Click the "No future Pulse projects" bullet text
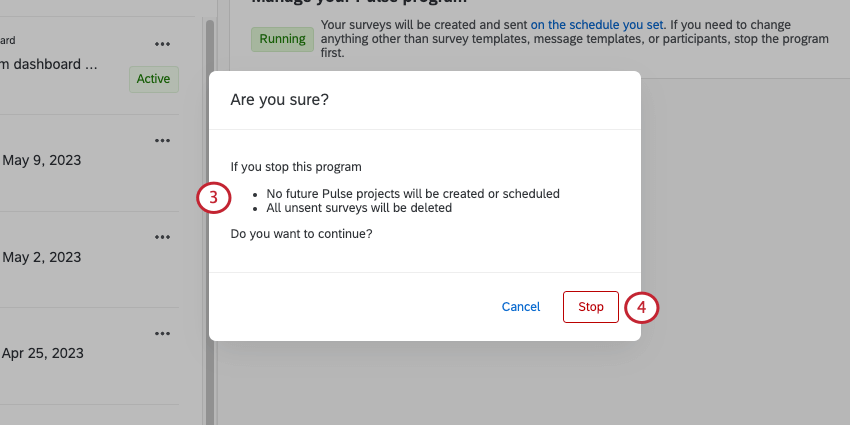 (x=413, y=194)
